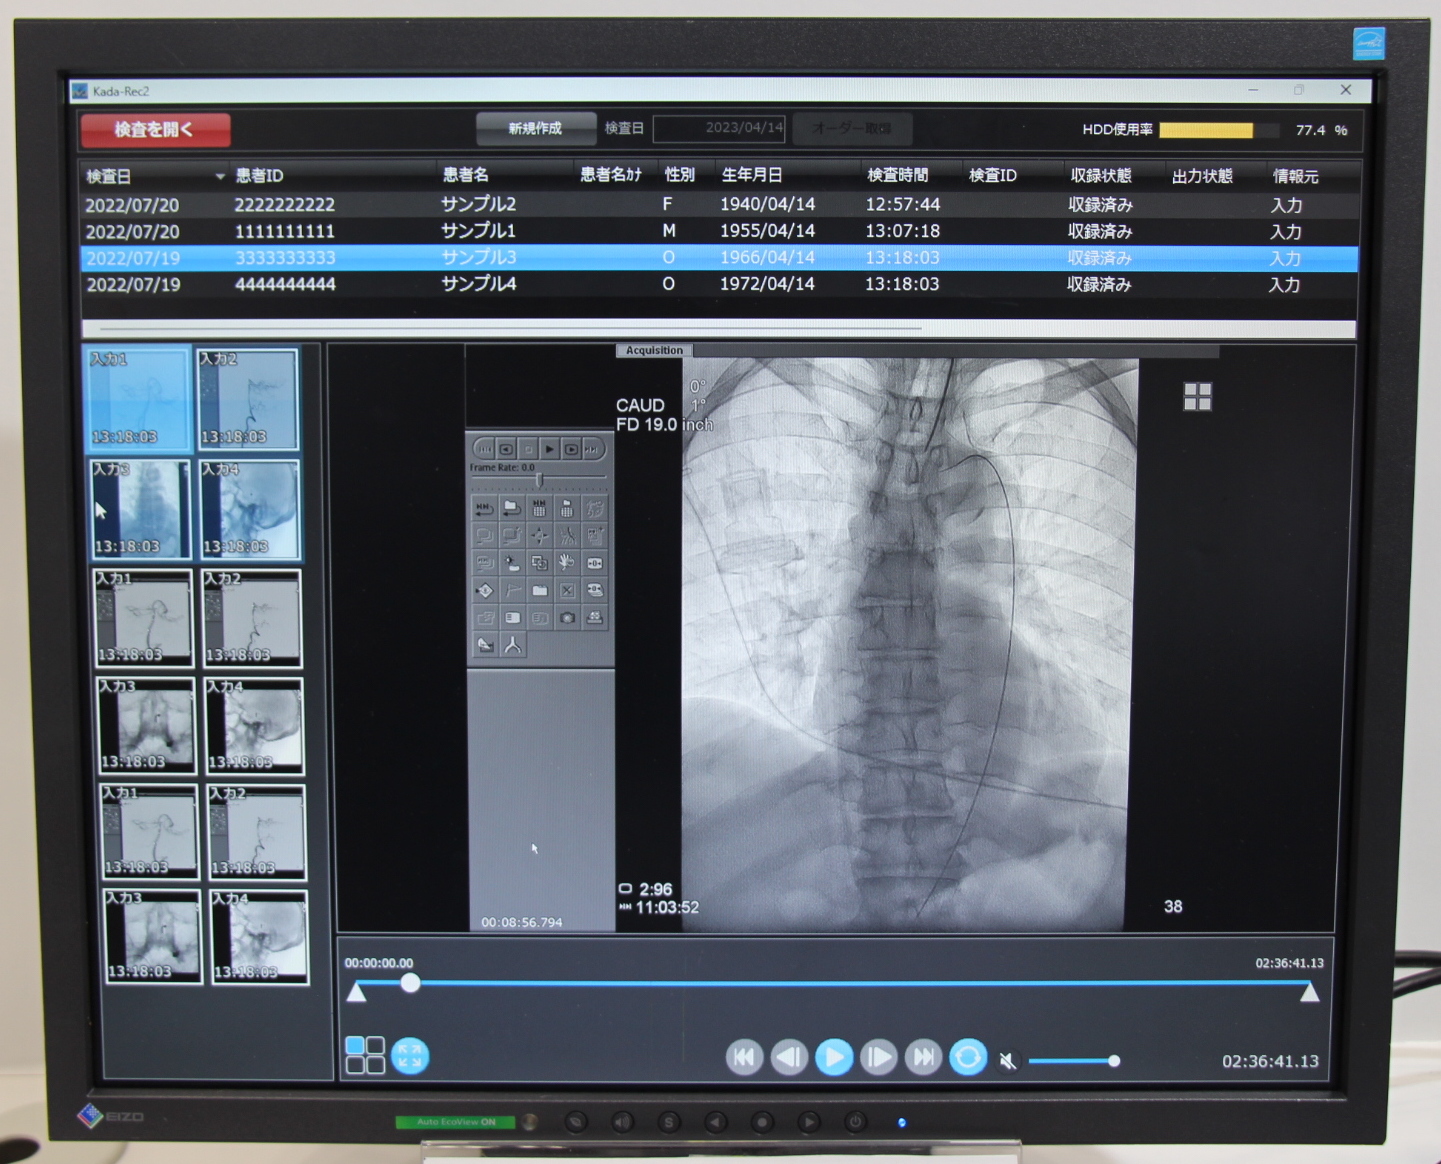Click the 検査日 column sort arrow
1441x1164 pixels.
click(x=219, y=177)
